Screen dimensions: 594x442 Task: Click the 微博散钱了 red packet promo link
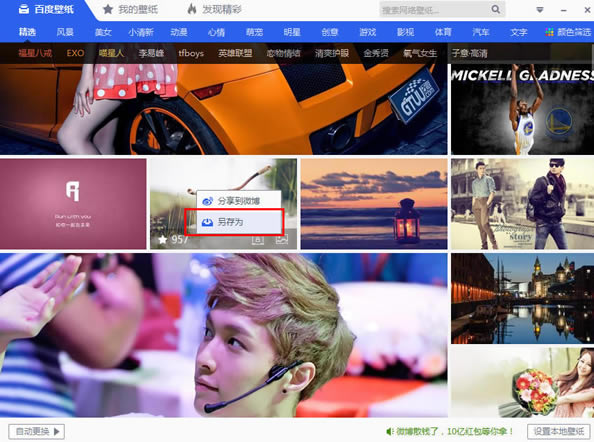point(454,431)
